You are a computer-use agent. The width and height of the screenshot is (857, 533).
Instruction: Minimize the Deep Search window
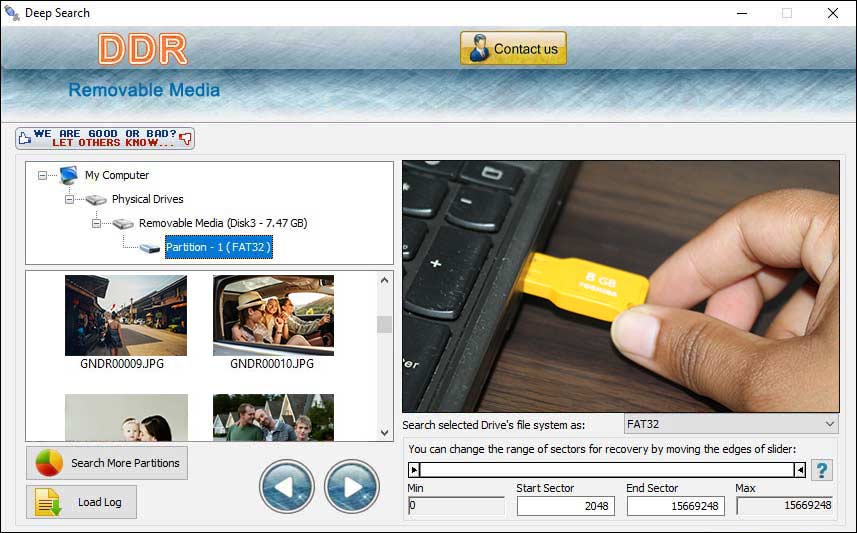(x=742, y=13)
